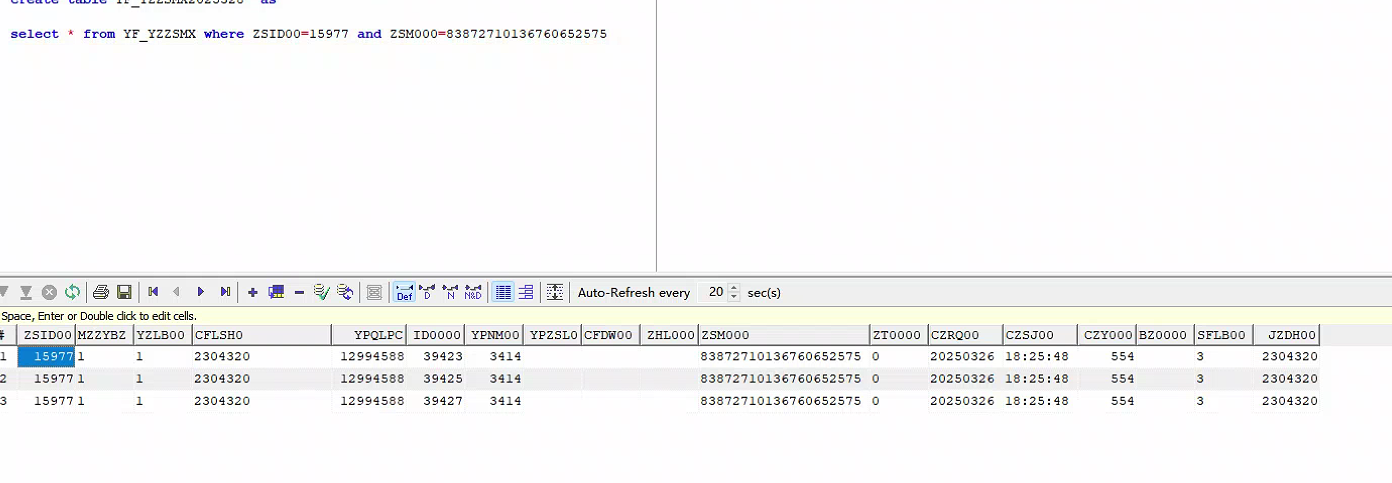Click the CFLSH0 column header
Image resolution: width=1392 pixels, height=483 pixels.
click(261, 335)
